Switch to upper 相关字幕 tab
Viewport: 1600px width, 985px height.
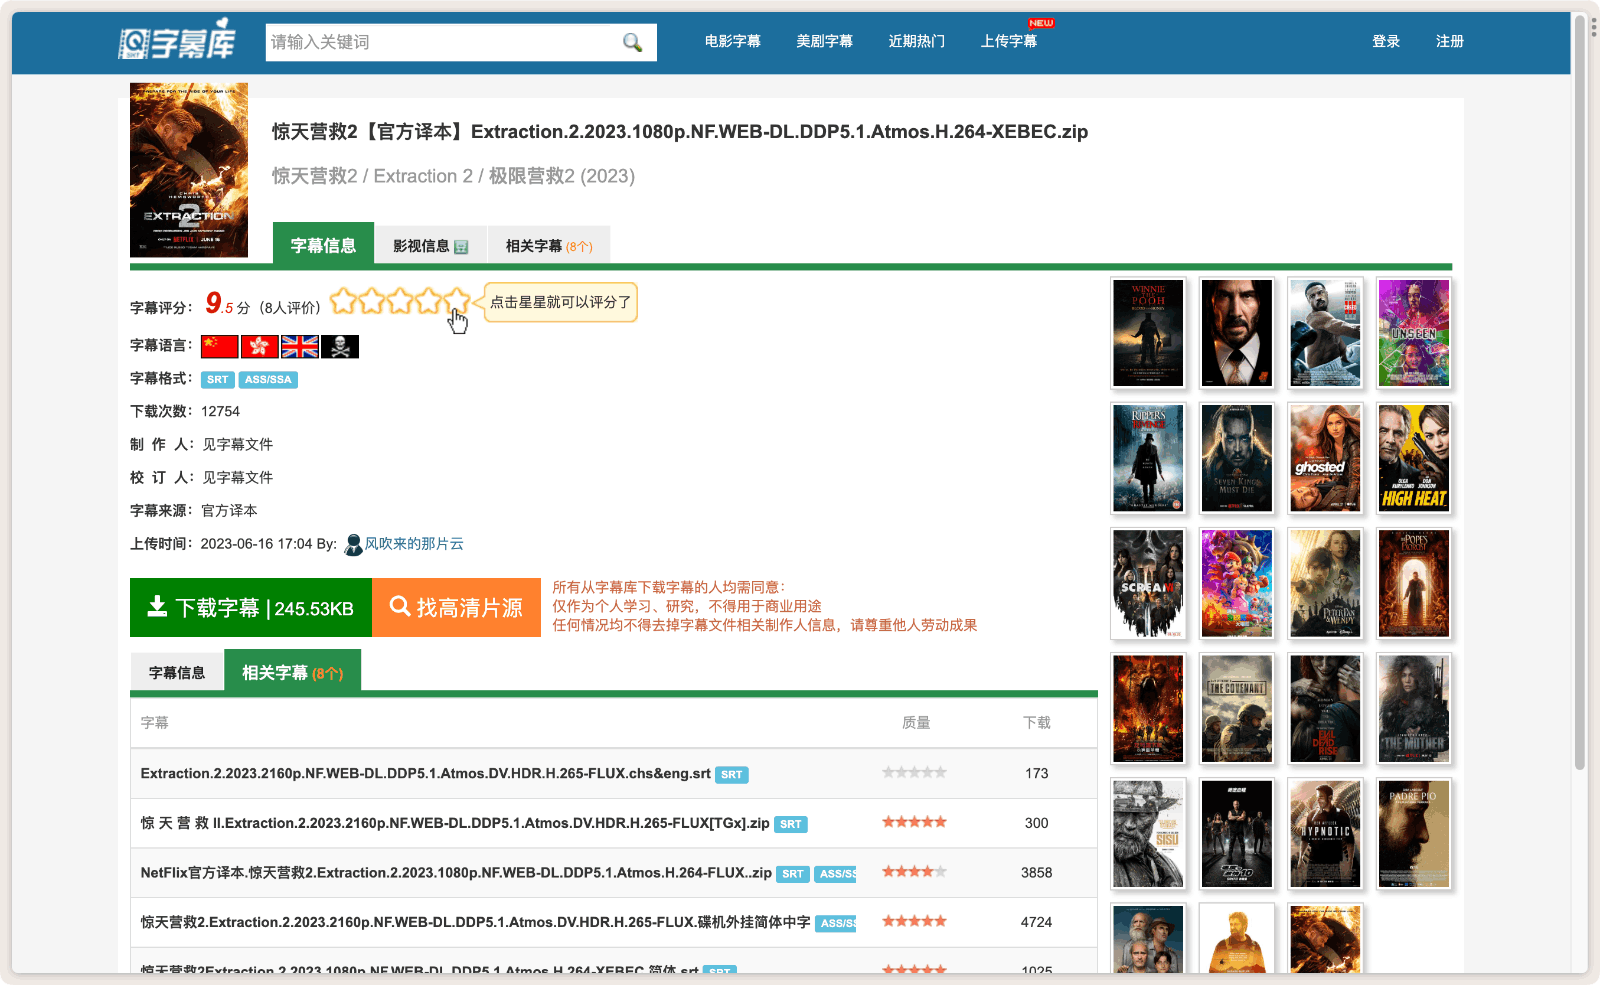coord(548,246)
